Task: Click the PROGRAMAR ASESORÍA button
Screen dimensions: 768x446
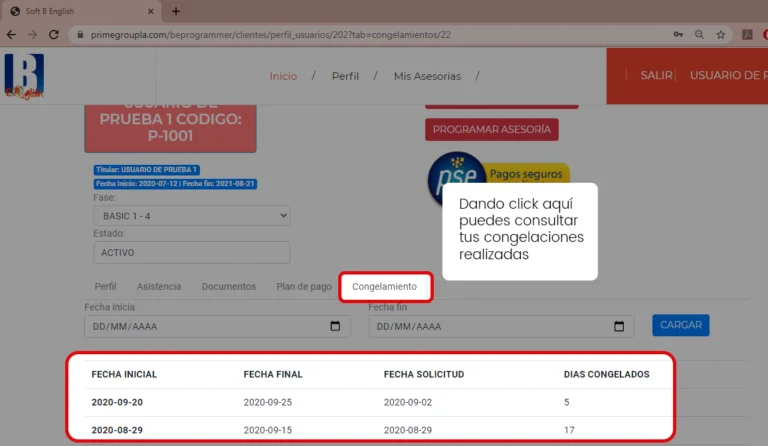Action: (491, 129)
